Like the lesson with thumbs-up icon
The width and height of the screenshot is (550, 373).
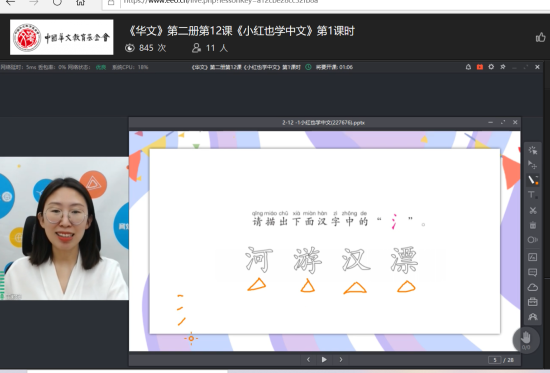[x=541, y=37]
